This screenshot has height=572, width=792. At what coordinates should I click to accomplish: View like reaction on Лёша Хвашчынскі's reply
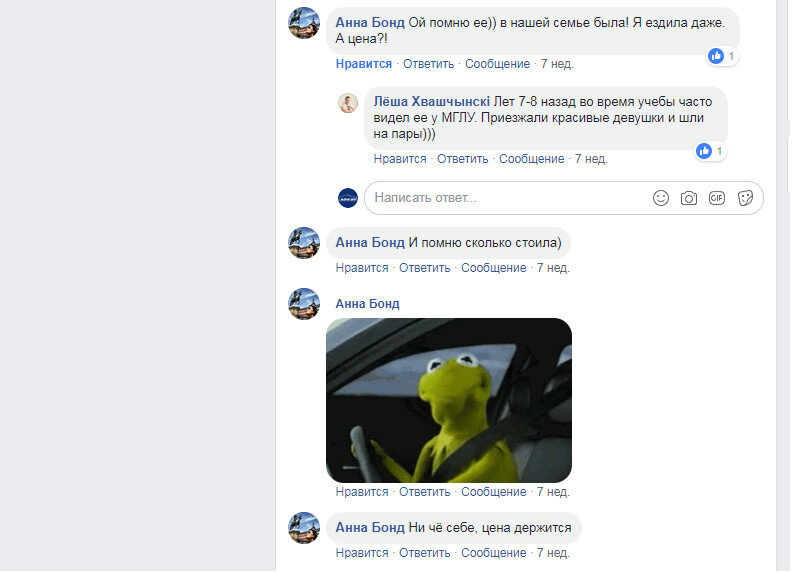click(x=710, y=151)
